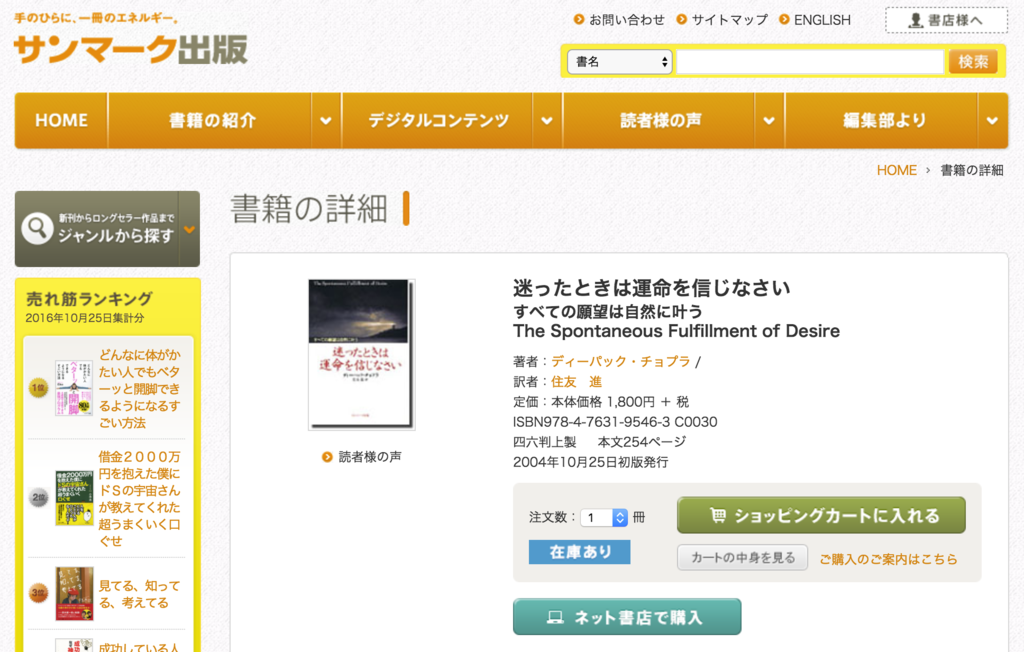
Task: Click the 定価:本体価格 1,800円 + 税 text
Action: pyautogui.click(x=601, y=402)
